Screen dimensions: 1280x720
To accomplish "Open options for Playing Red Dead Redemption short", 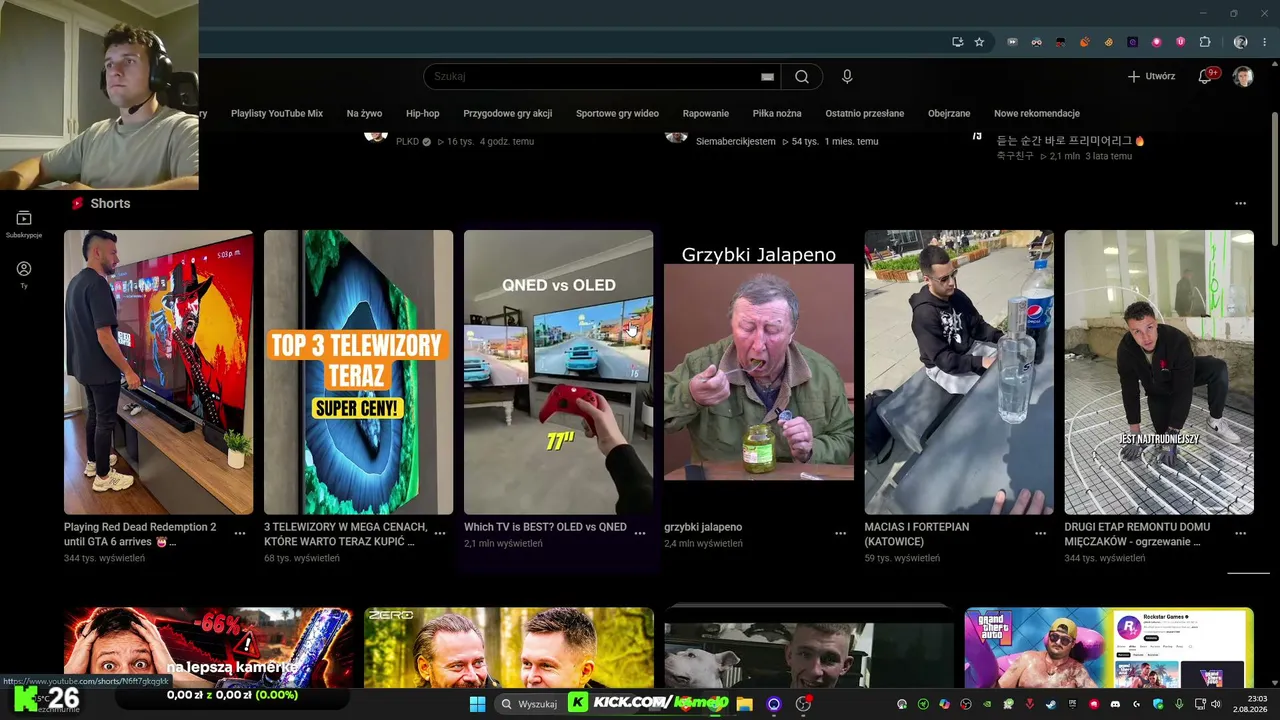I will [240, 534].
